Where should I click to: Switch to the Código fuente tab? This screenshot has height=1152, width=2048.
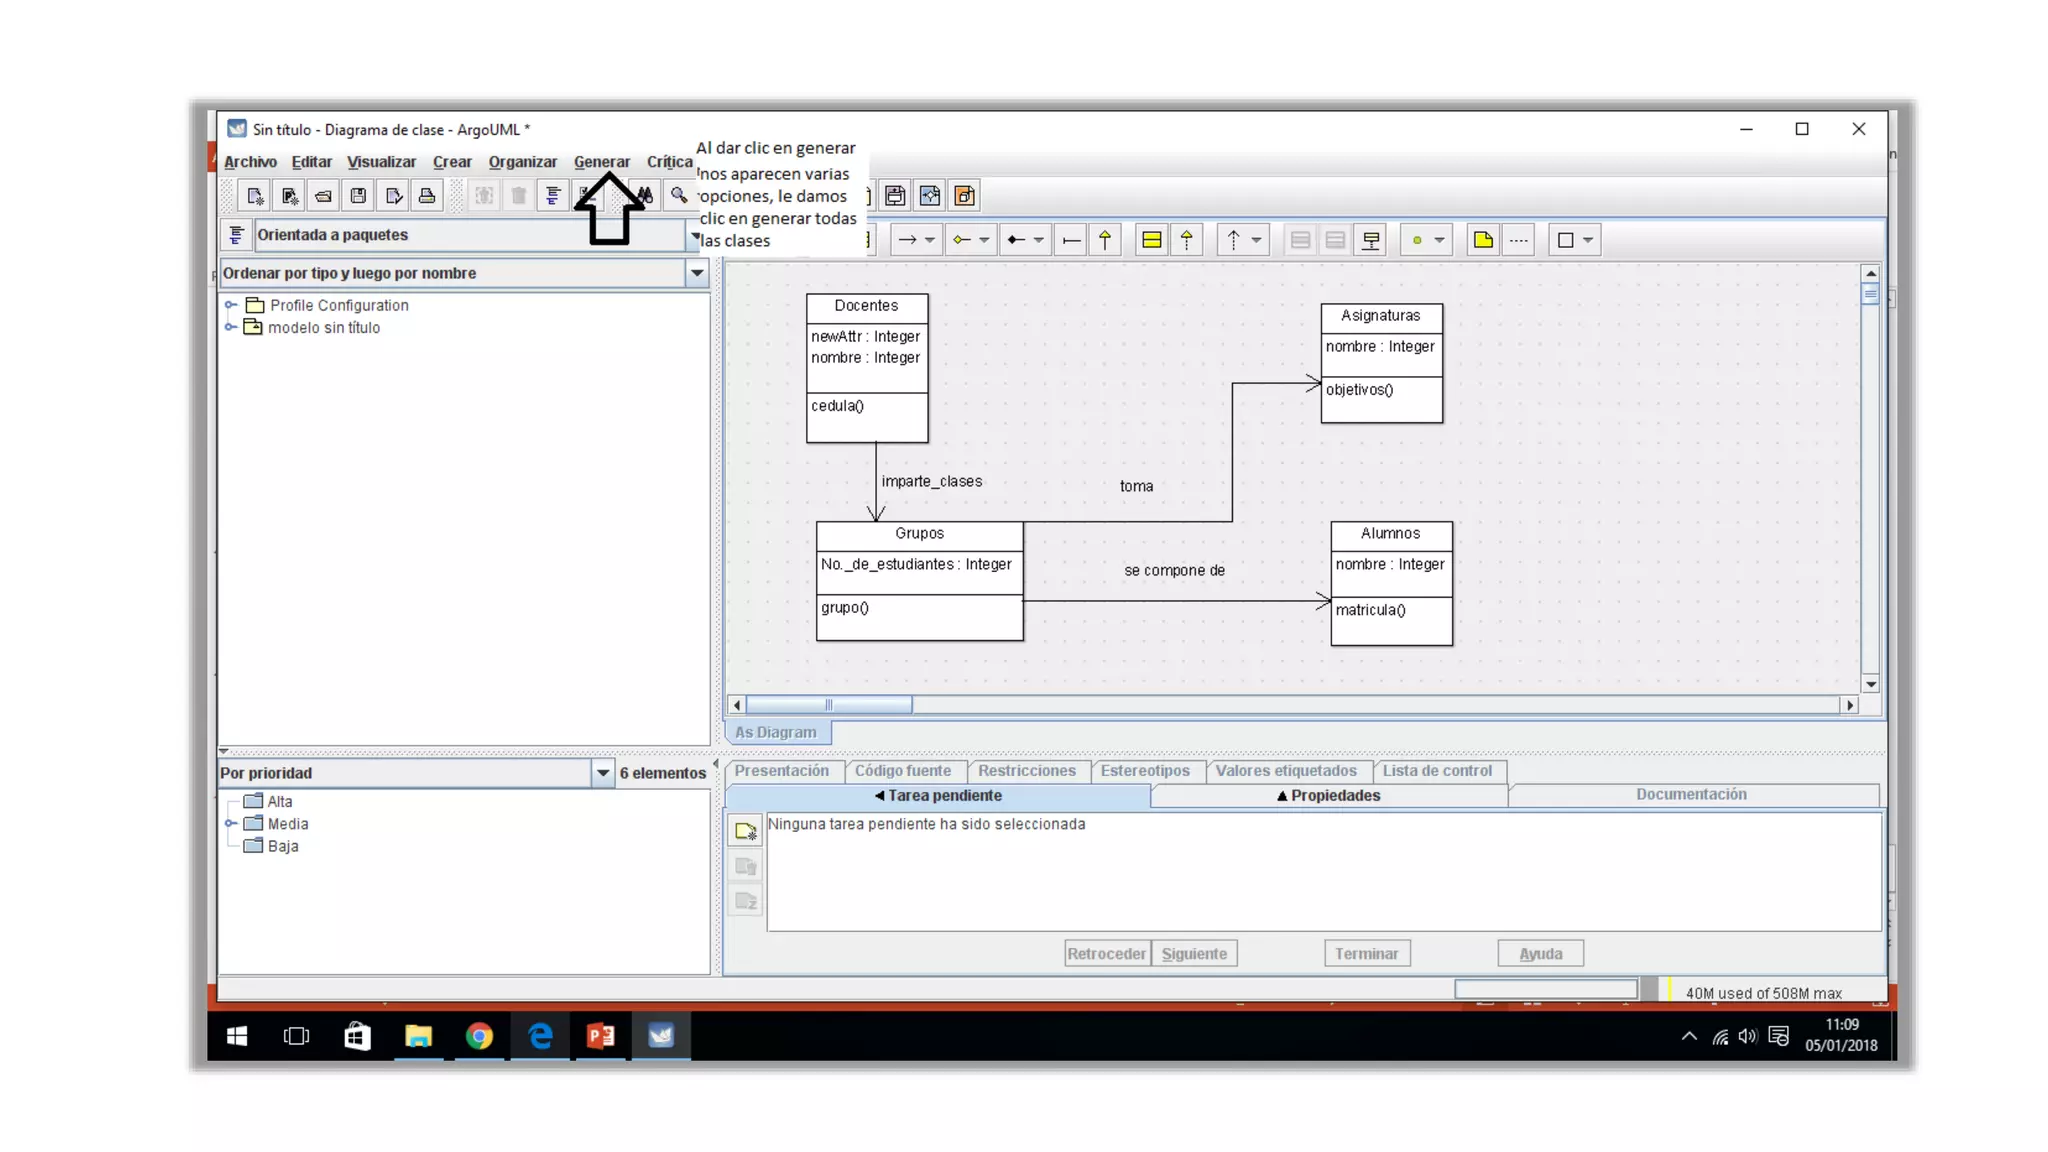[x=902, y=771]
